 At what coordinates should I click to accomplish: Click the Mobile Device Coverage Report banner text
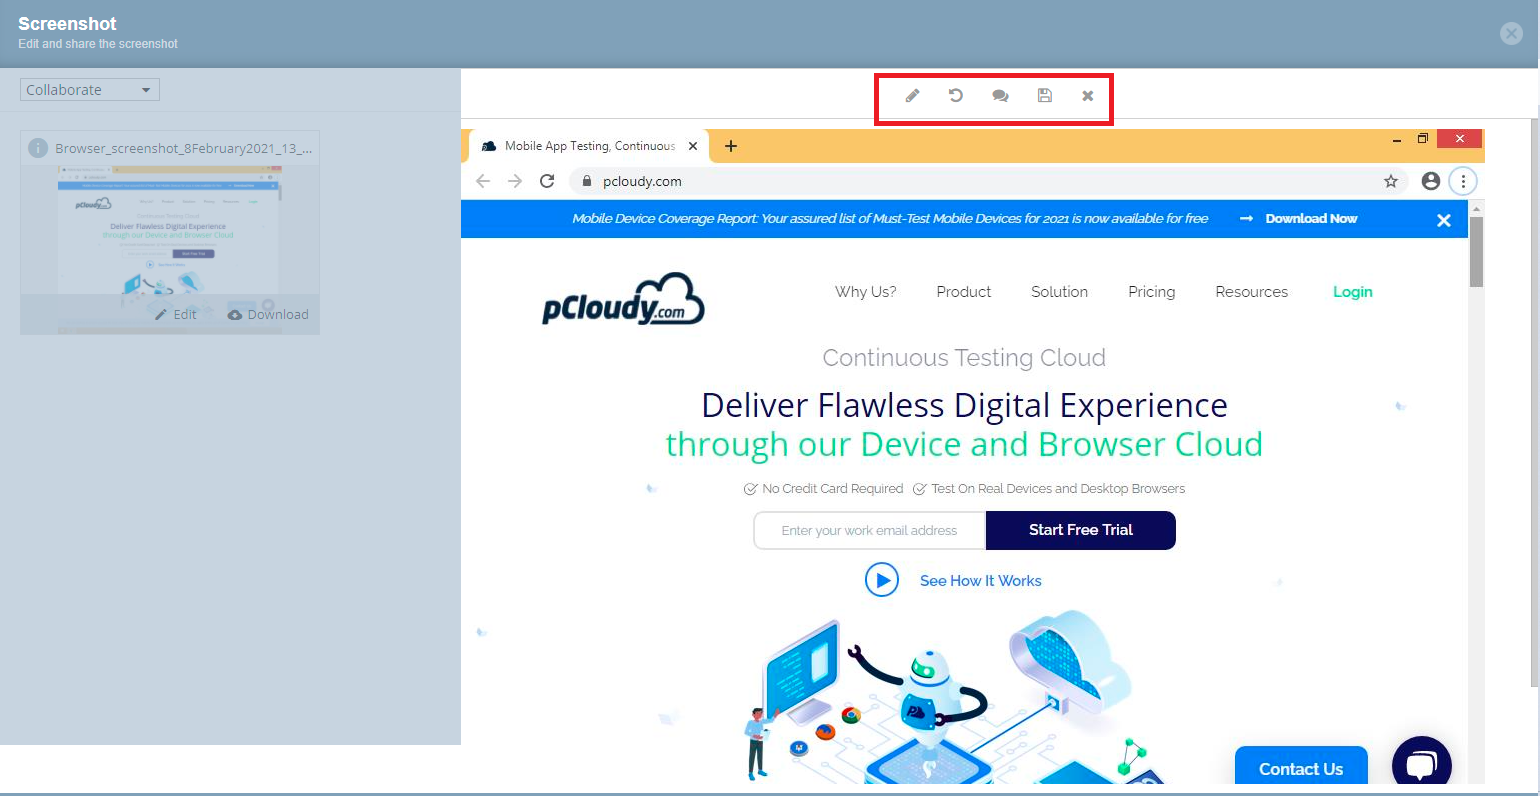coord(890,218)
